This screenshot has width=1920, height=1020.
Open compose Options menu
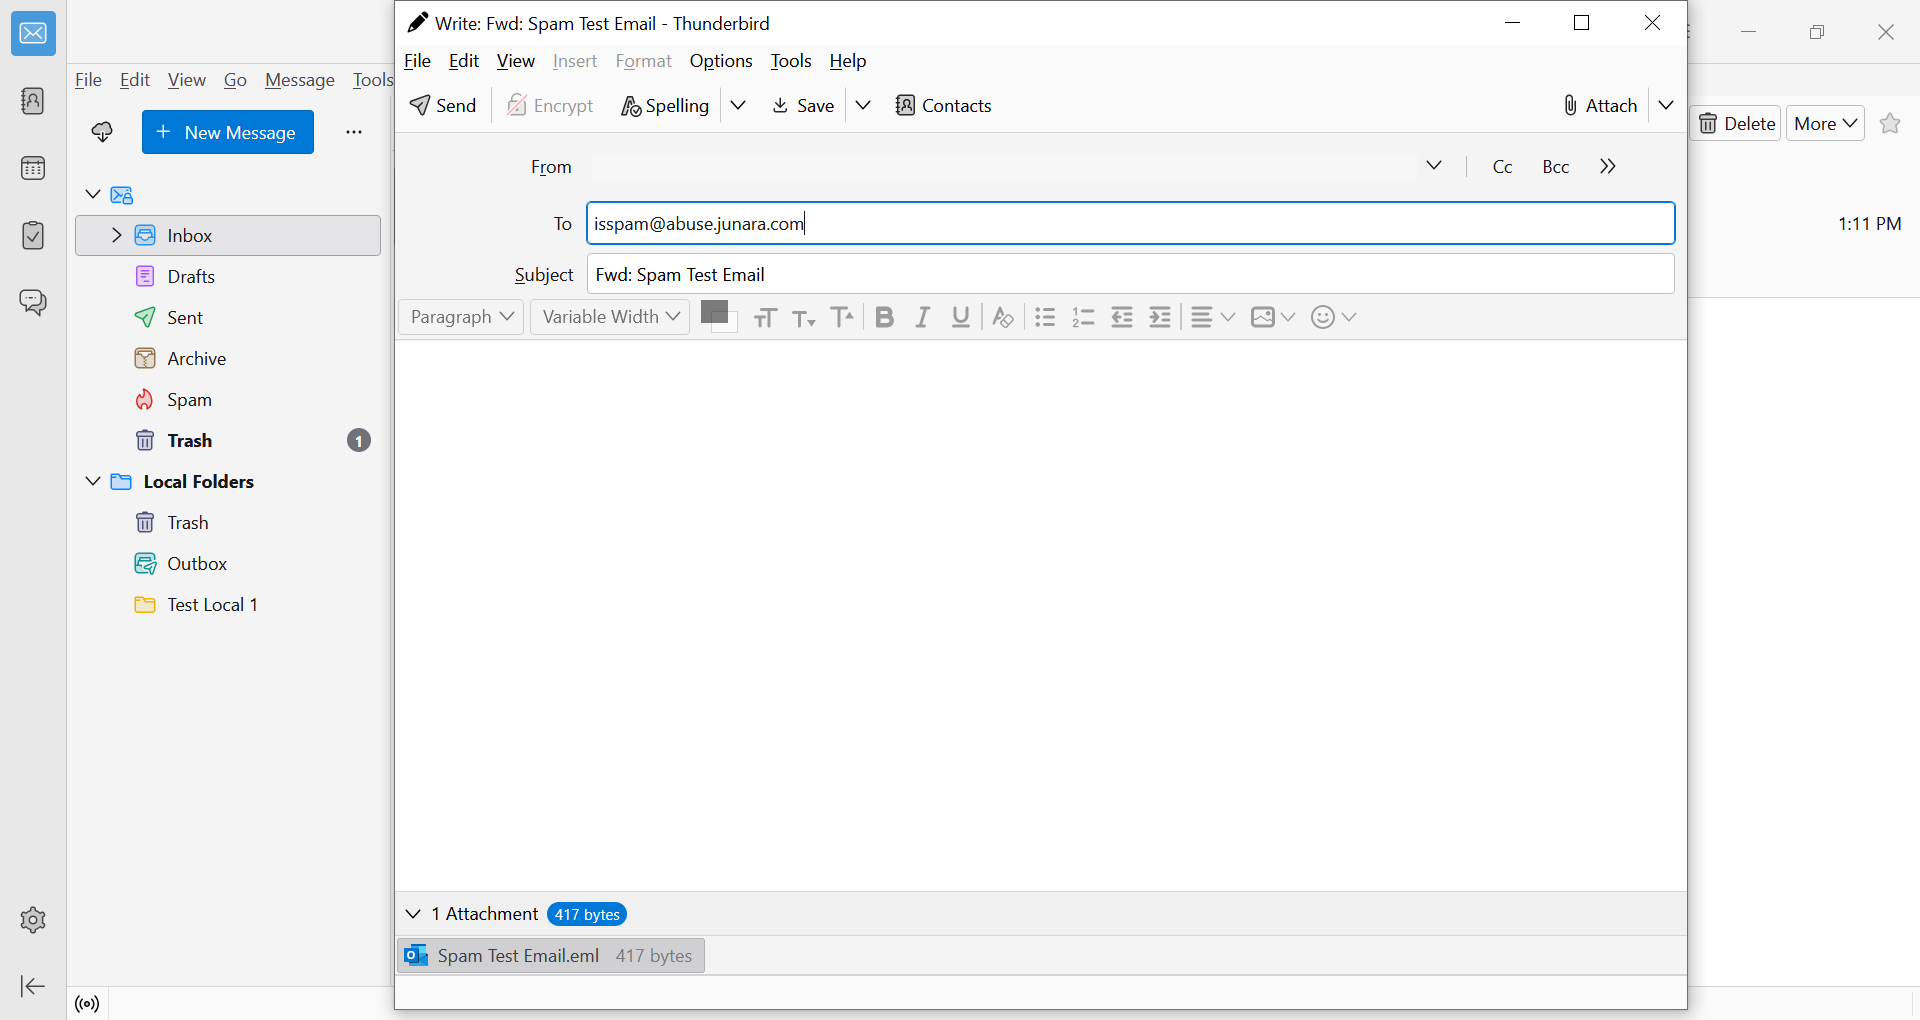tap(721, 61)
